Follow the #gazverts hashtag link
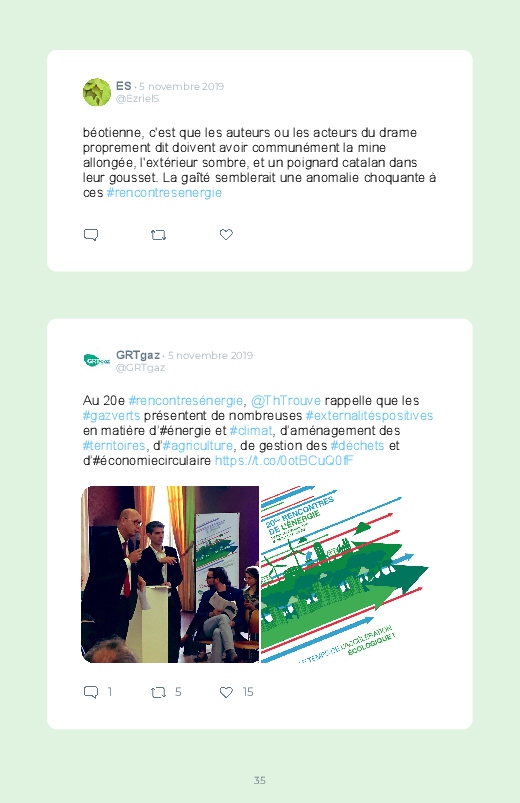Screen dimensions: 520x803 click(111, 415)
